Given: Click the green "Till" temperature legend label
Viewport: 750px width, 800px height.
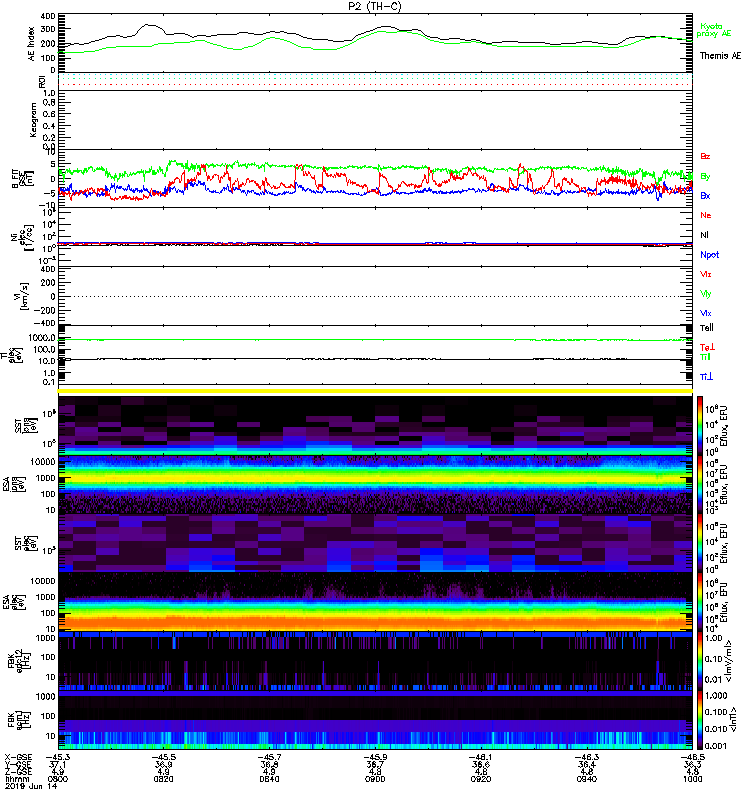Looking at the screenshot, I should point(705,357).
